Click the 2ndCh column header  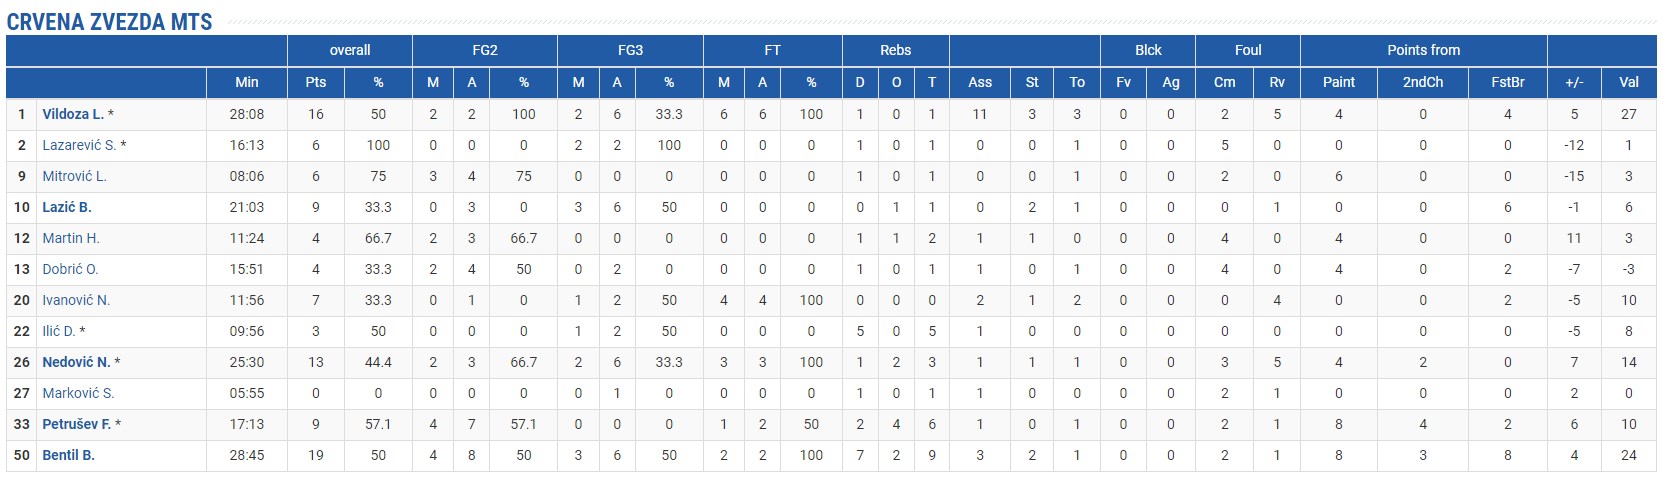(x=1423, y=82)
